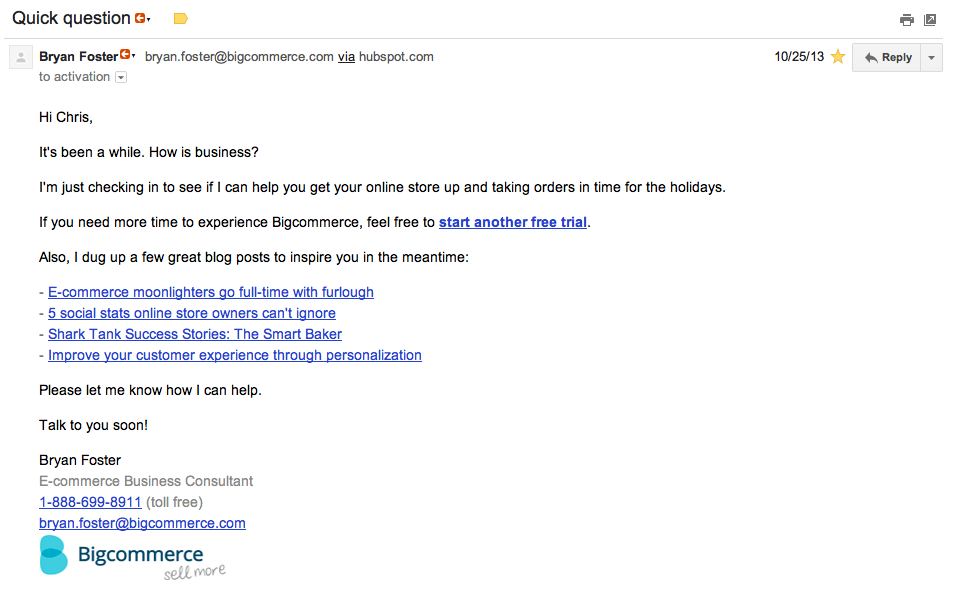Click the Reply button
Viewport: 961px width, 591px height.
click(887, 57)
